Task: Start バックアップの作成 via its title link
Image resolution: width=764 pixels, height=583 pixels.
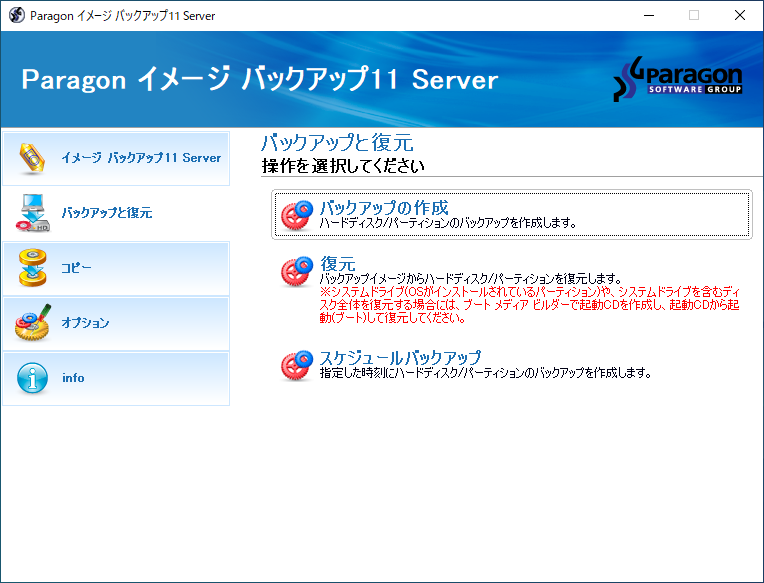Action: pyautogui.click(x=383, y=208)
